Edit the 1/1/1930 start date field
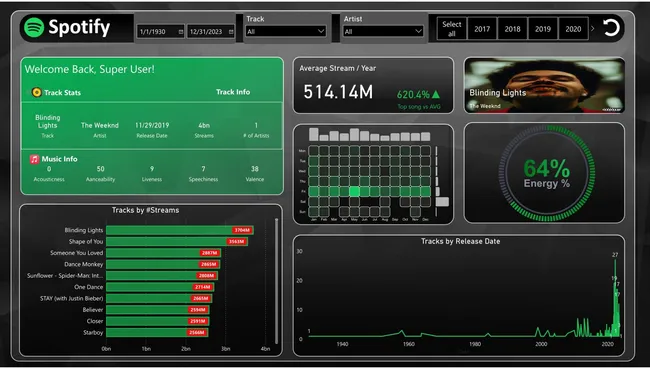Viewport: 650px width, 369px height. tap(161, 32)
